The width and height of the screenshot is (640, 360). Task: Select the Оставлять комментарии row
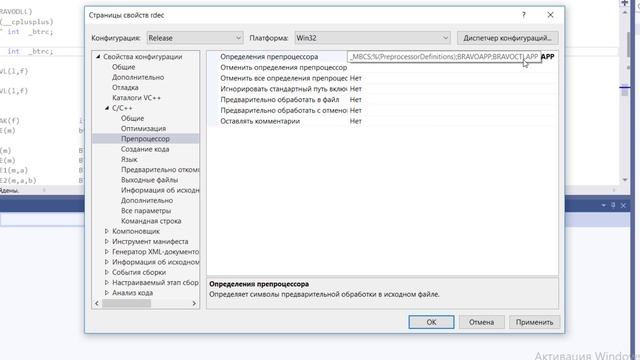click(382, 121)
